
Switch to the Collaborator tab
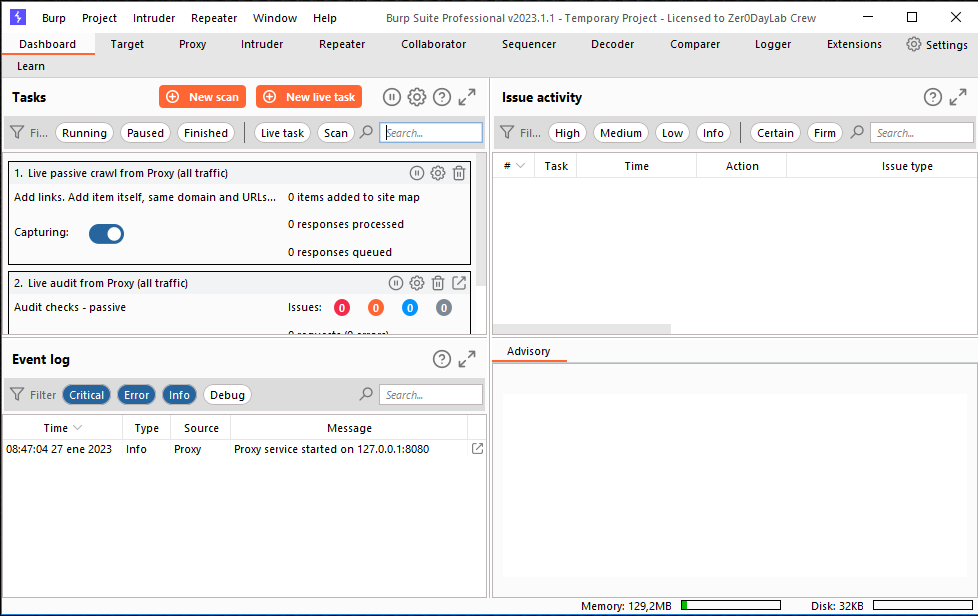point(433,44)
